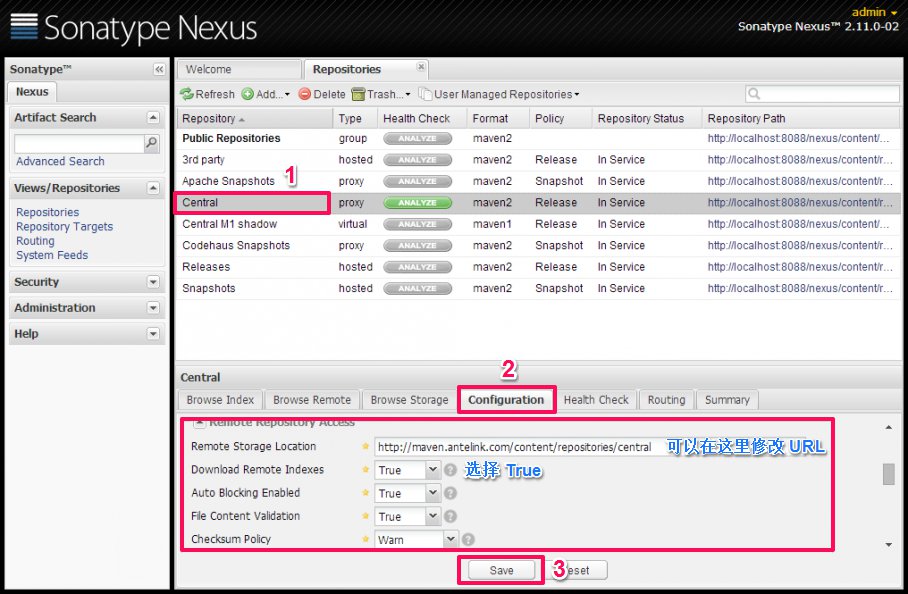Image resolution: width=908 pixels, height=594 pixels.
Task: Select the Nexus sidebar tab
Action: [x=32, y=92]
